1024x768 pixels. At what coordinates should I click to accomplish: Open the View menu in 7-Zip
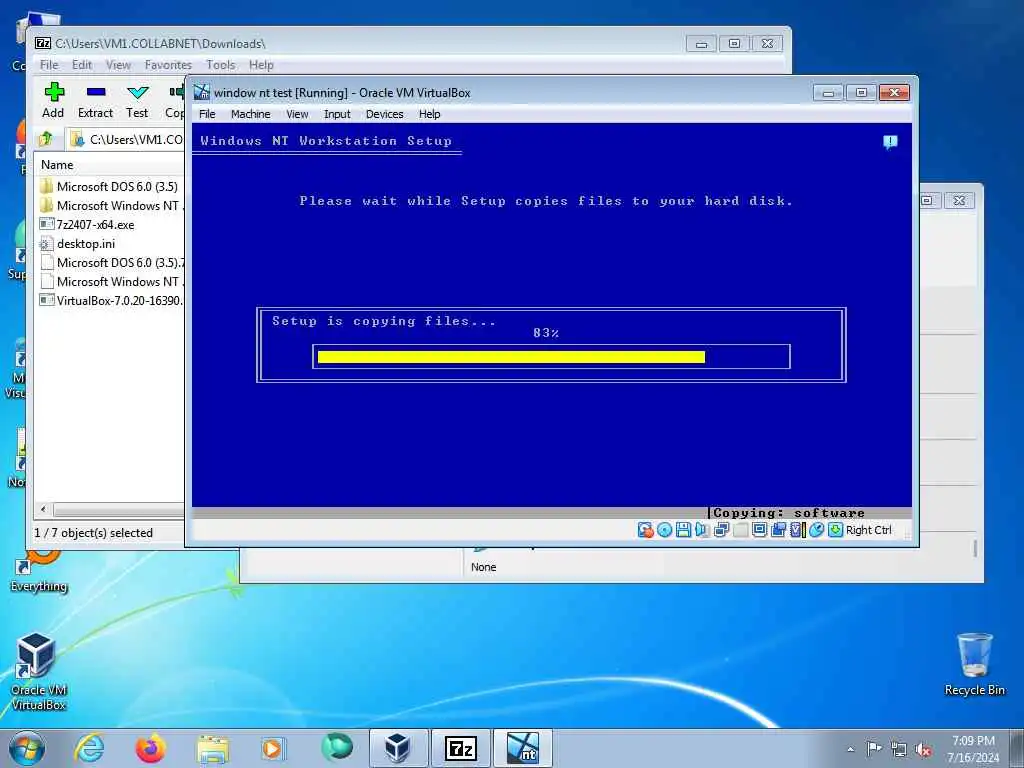[x=118, y=65]
